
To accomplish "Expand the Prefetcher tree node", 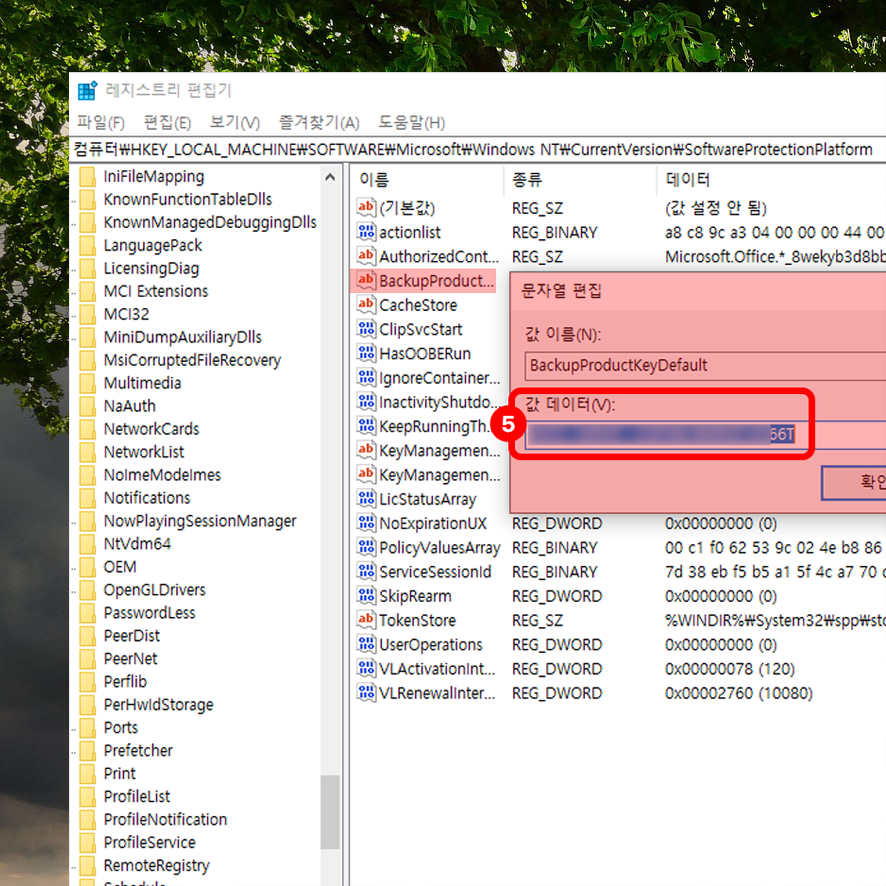I will pyautogui.click(x=73, y=753).
